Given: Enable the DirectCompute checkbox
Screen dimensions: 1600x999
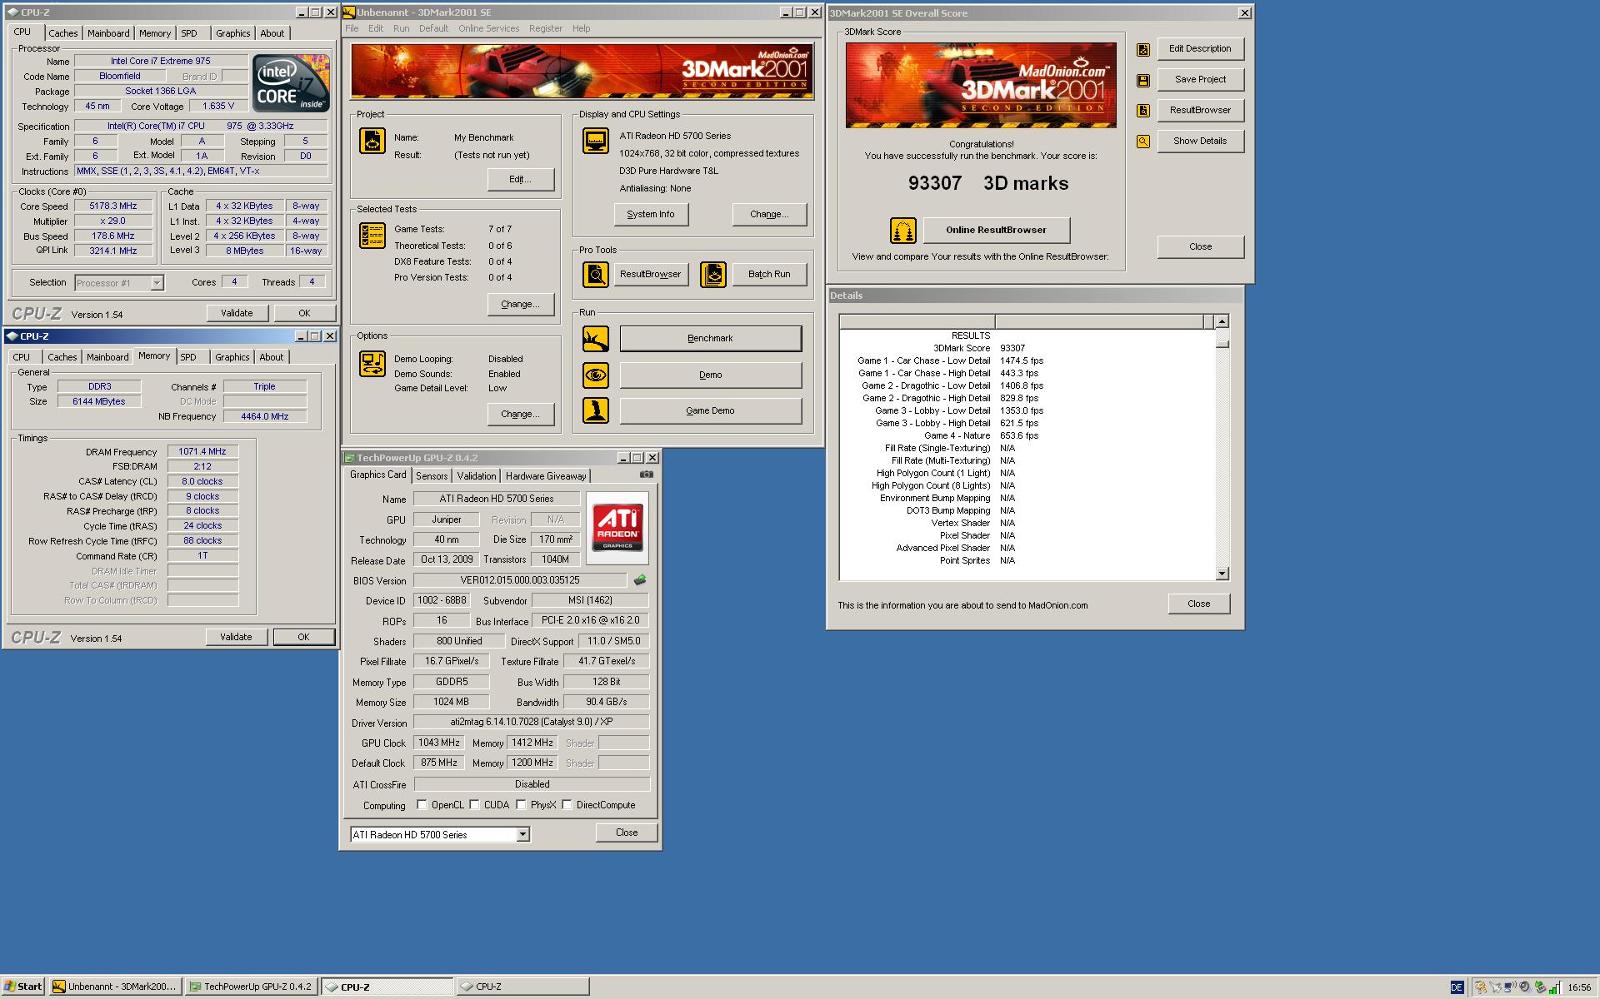Looking at the screenshot, I should pyautogui.click(x=567, y=805).
